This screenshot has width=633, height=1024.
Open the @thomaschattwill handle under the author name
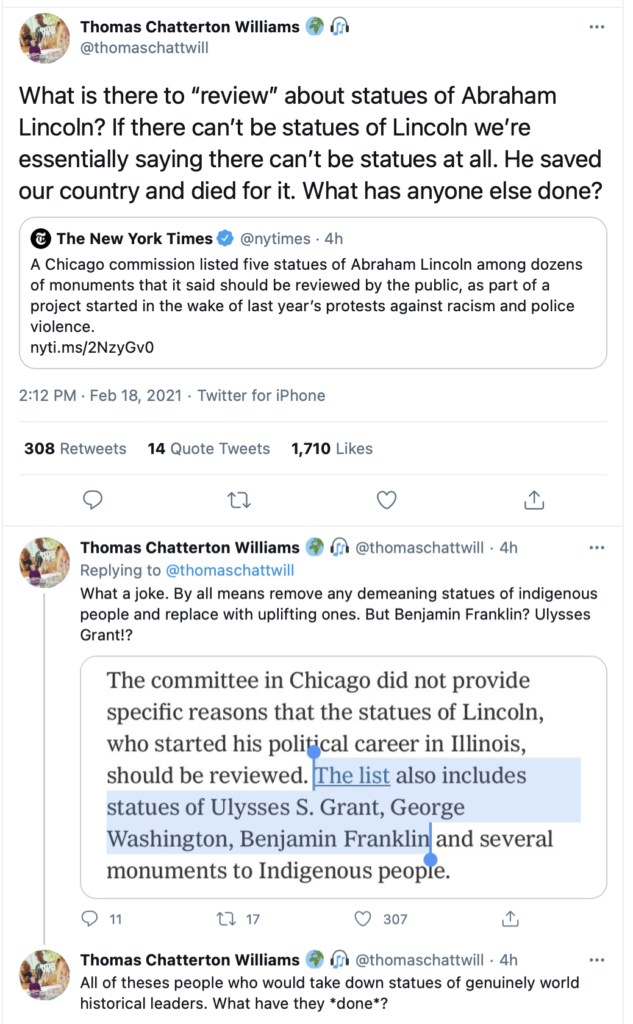[144, 48]
